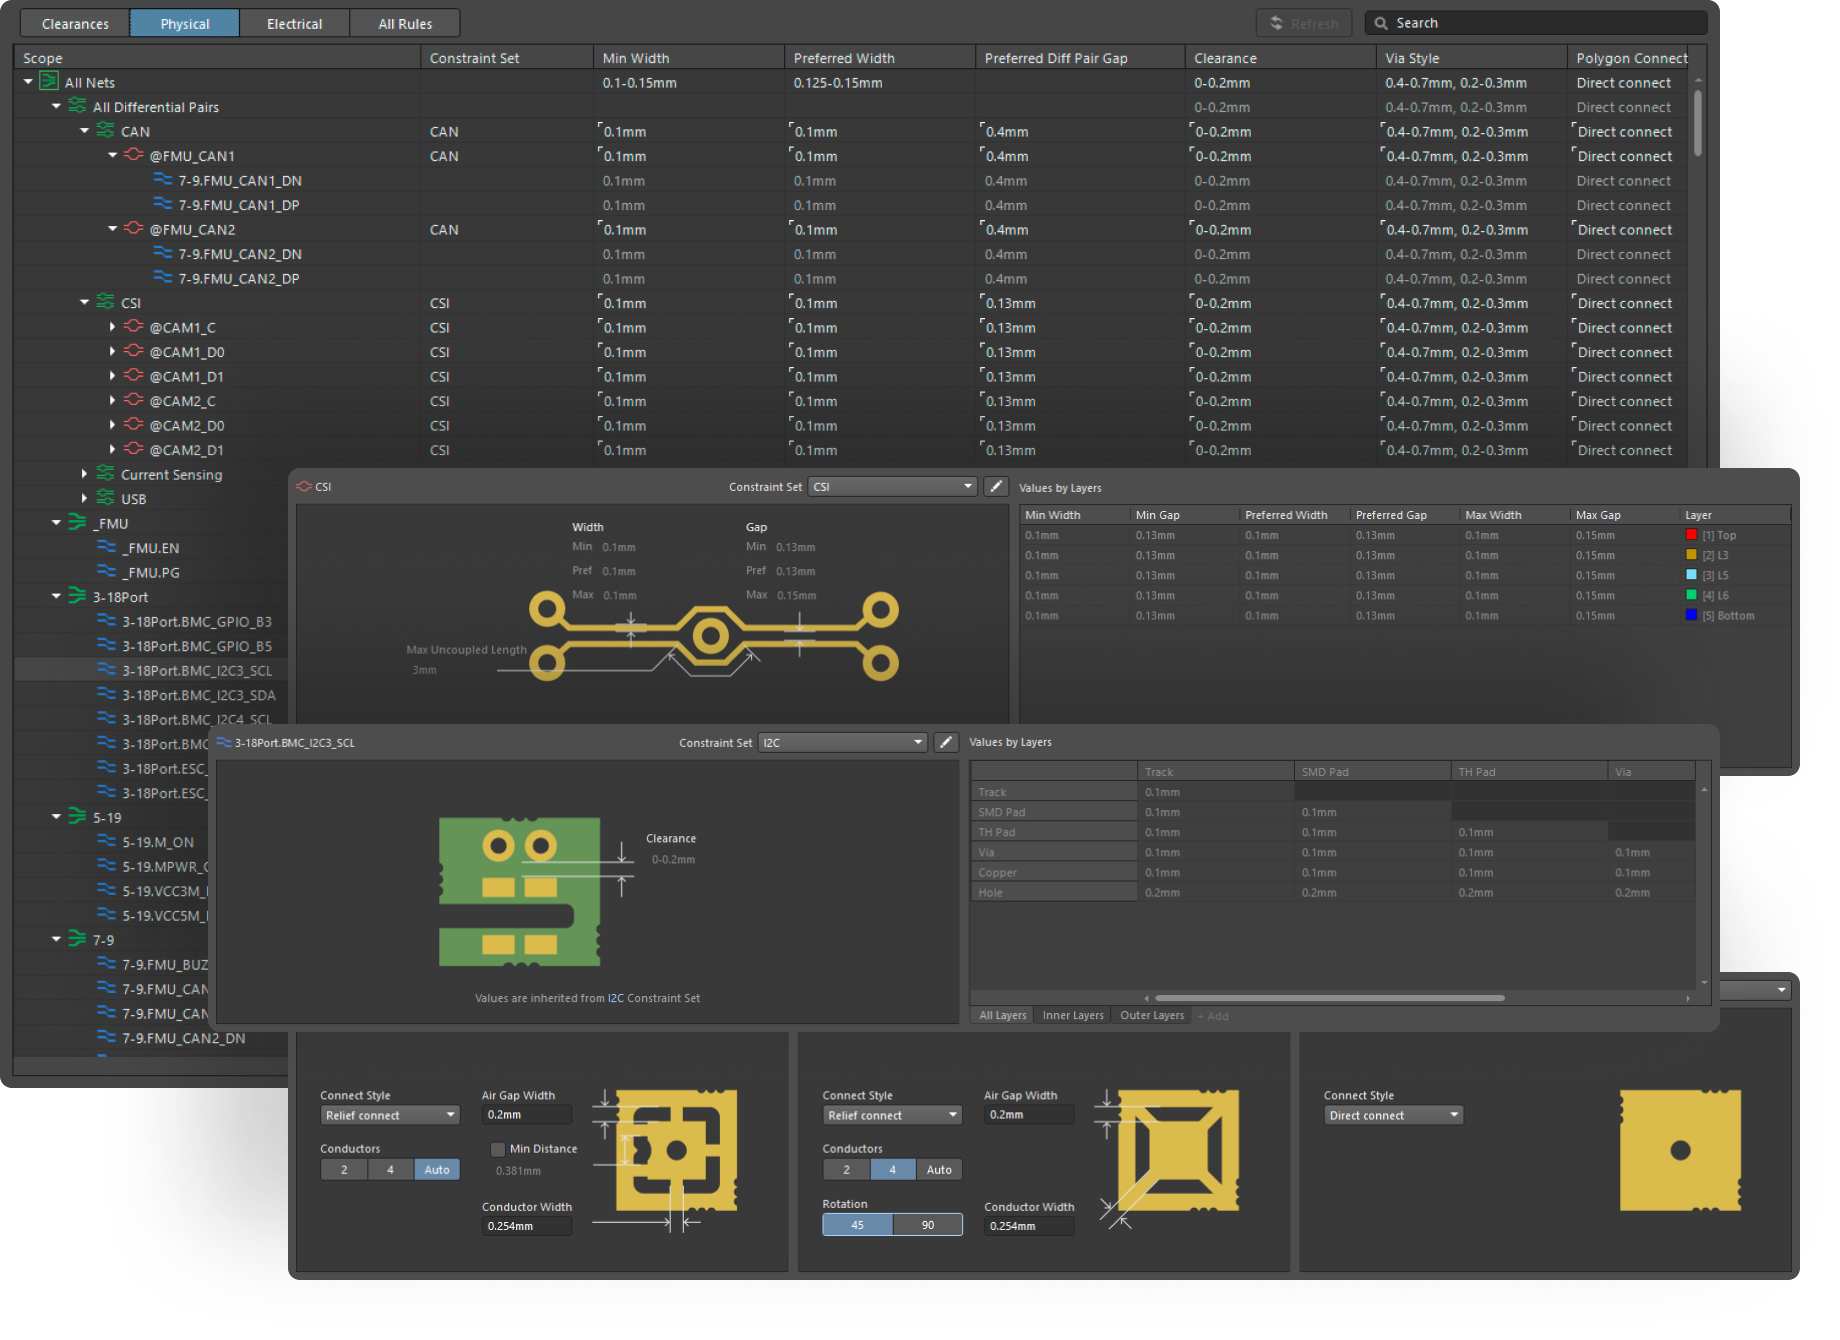This screenshot has width=1840, height=1340.
Task: Click the search magnifier icon
Action: 1381,23
